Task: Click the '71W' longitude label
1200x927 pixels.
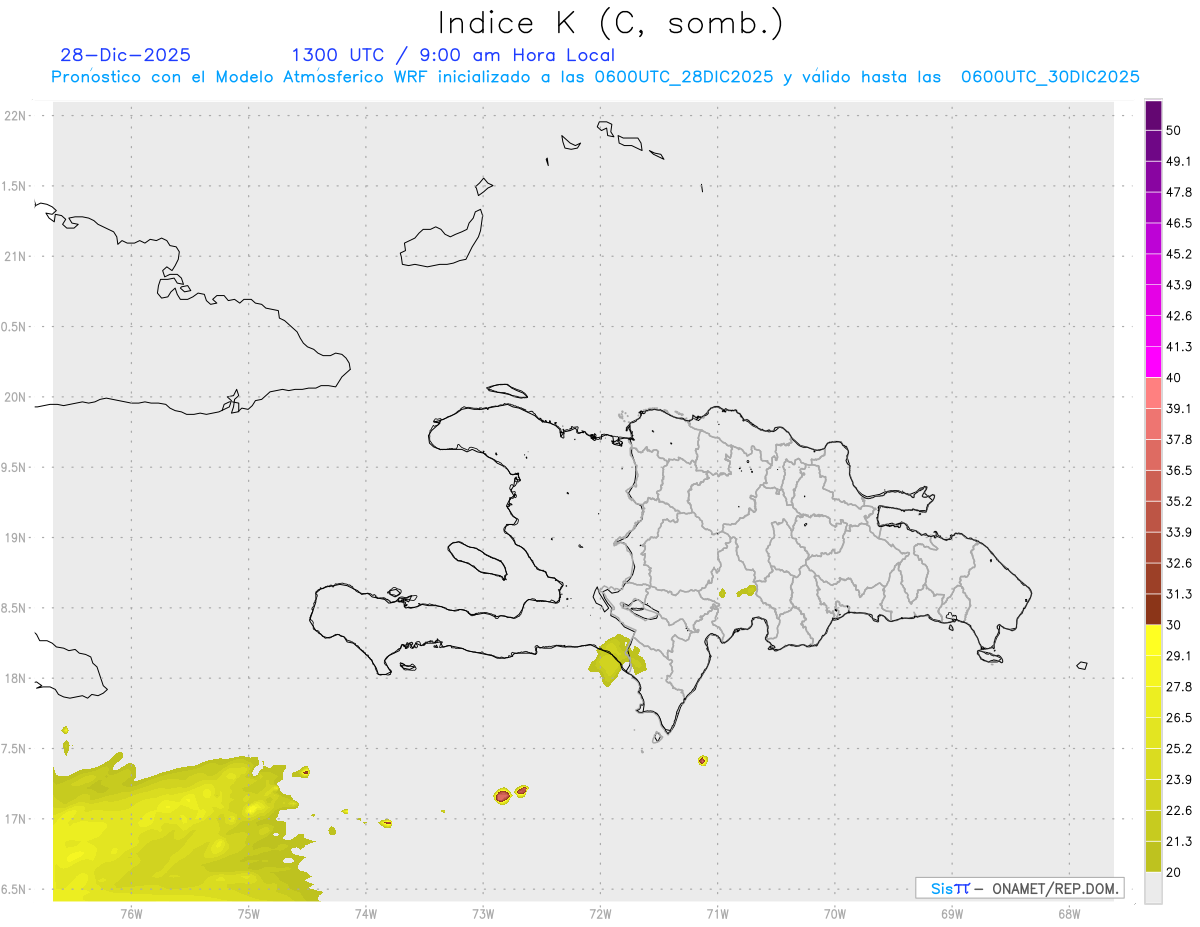Action: pyautogui.click(x=717, y=913)
